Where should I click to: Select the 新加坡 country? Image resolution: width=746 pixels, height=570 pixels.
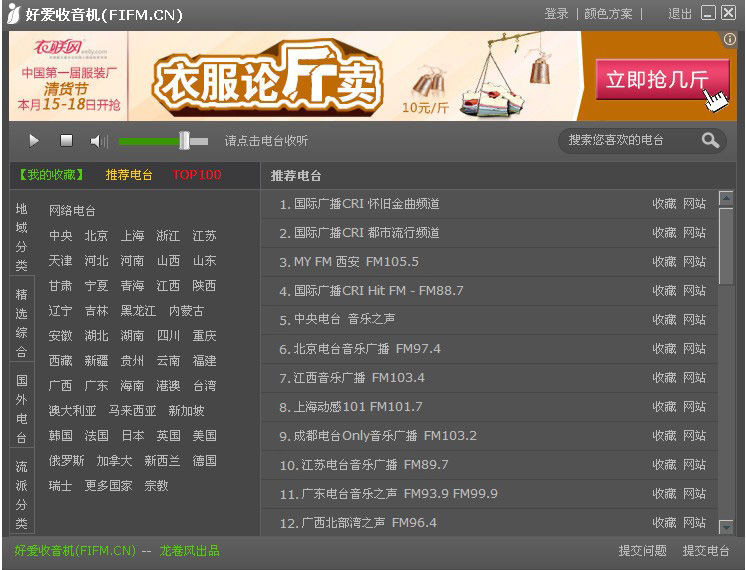(186, 411)
